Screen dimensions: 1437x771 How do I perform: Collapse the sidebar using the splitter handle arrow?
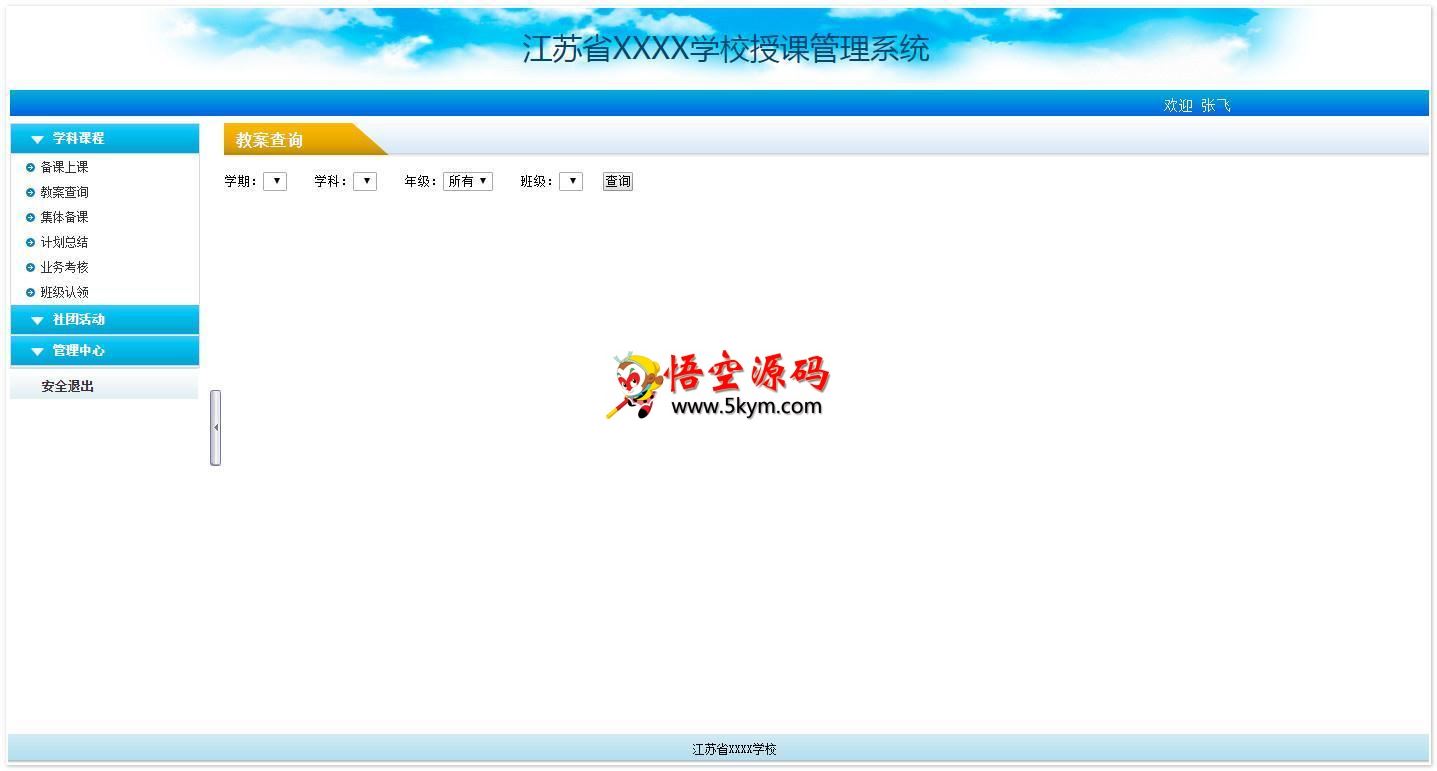coord(215,428)
